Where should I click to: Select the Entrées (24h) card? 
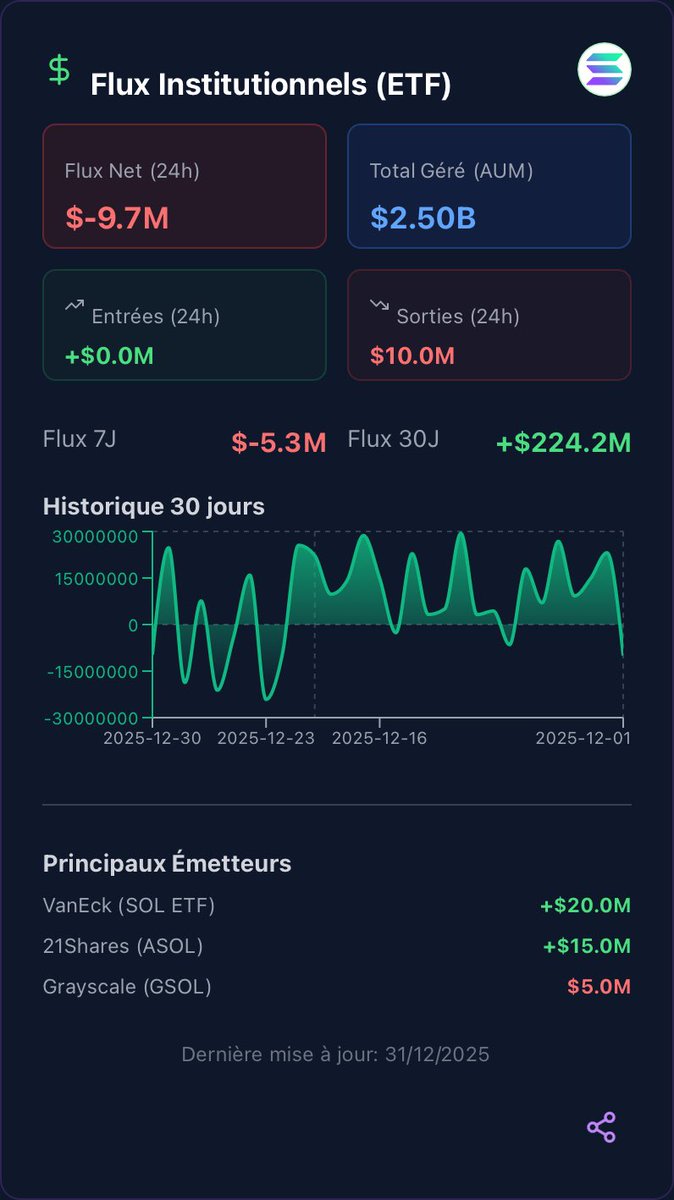pos(185,325)
